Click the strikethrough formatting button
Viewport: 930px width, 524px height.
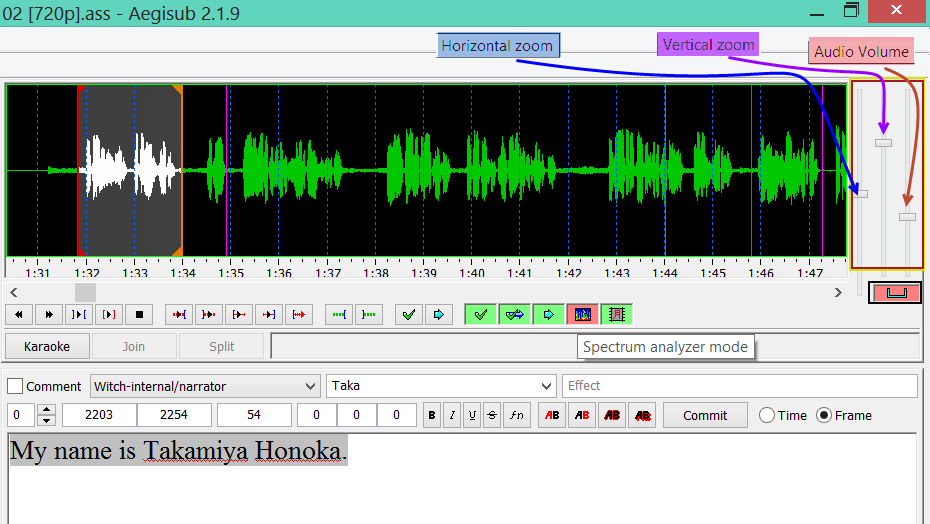tap(491, 416)
